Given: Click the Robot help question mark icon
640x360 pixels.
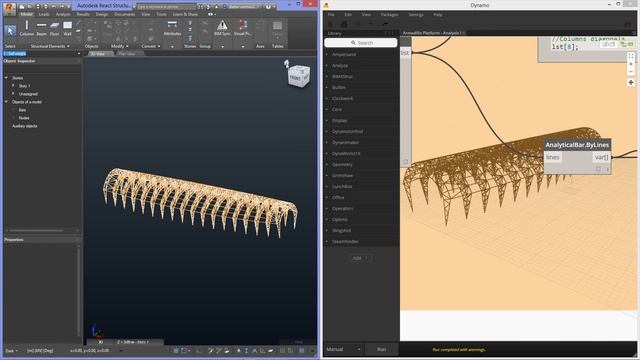Looking at the screenshot, I should (x=268, y=7).
